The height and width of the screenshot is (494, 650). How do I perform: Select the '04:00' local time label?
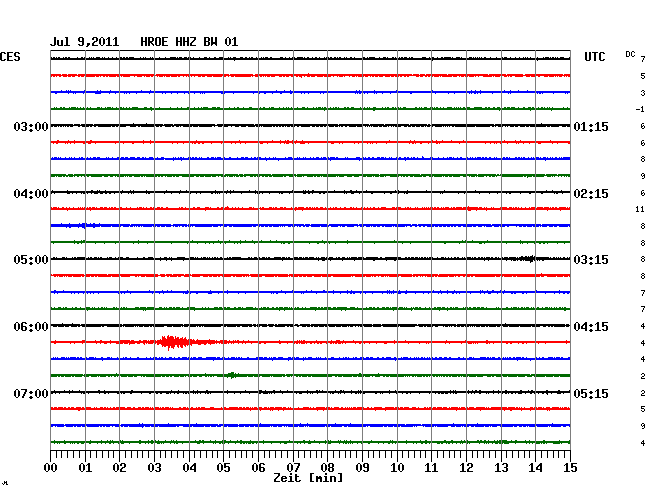31,194
